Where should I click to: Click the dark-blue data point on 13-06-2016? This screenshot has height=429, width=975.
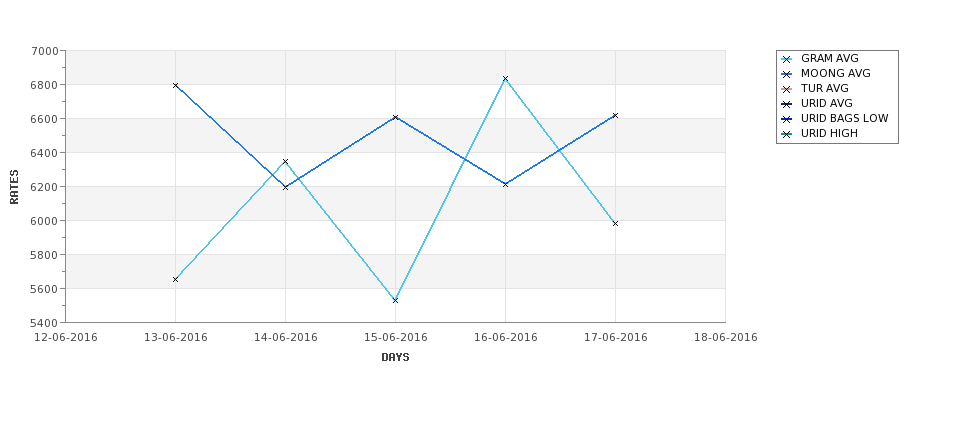pyautogui.click(x=175, y=85)
